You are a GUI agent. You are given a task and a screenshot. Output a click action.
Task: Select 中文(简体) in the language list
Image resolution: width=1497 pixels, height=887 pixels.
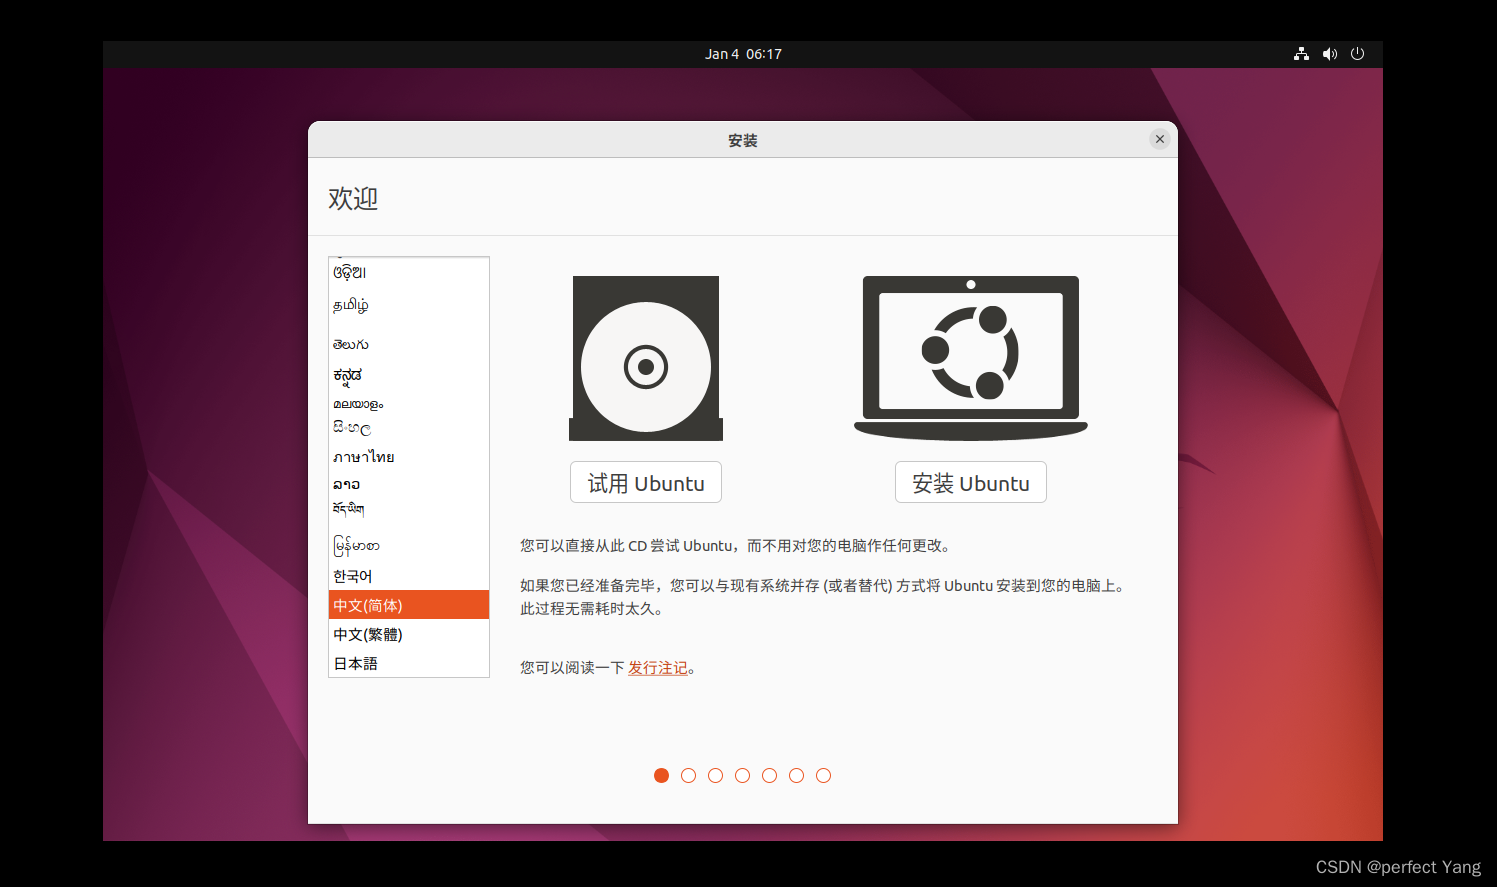409,605
